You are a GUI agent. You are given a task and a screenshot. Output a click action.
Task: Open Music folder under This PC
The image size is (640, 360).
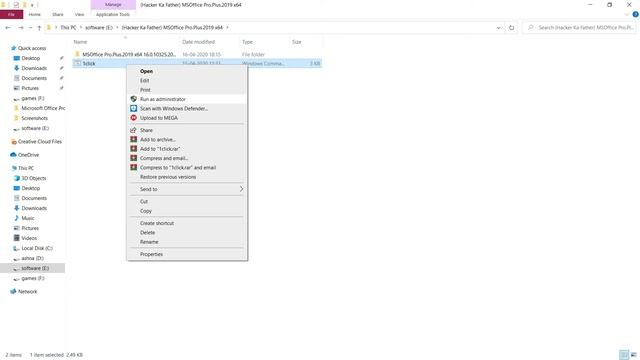pos(28,218)
